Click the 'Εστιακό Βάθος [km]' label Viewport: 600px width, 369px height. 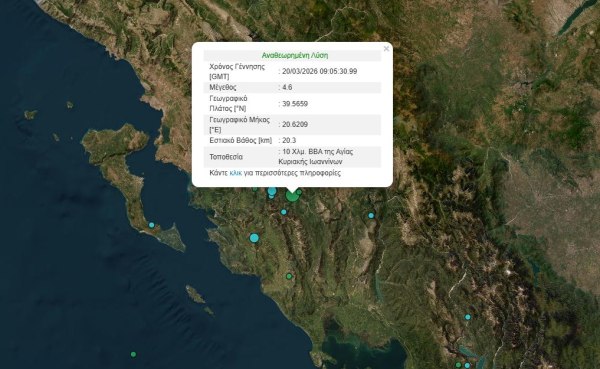tap(240, 140)
